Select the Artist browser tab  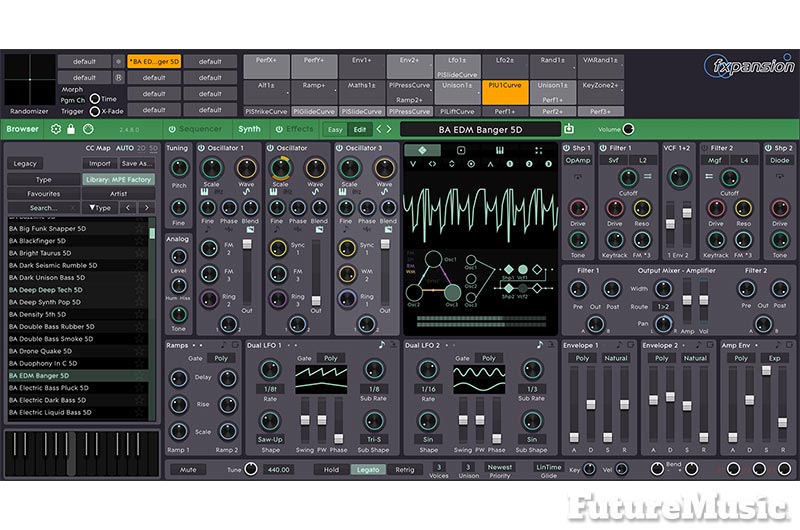[118, 194]
